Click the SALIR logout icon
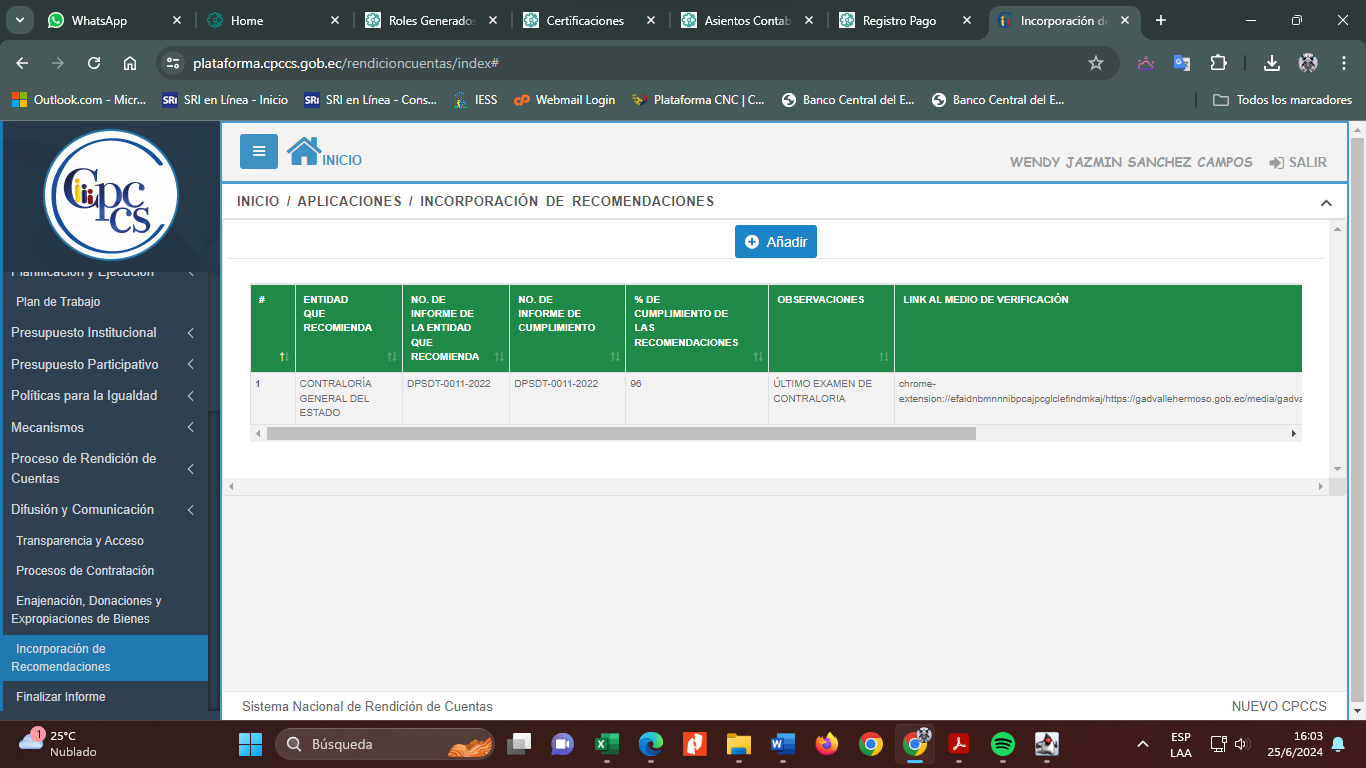The image size is (1366, 768). click(1277, 162)
